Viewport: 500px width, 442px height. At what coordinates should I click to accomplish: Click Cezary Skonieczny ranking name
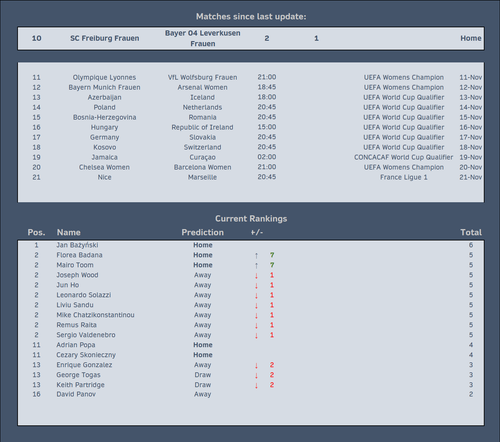[86, 355]
